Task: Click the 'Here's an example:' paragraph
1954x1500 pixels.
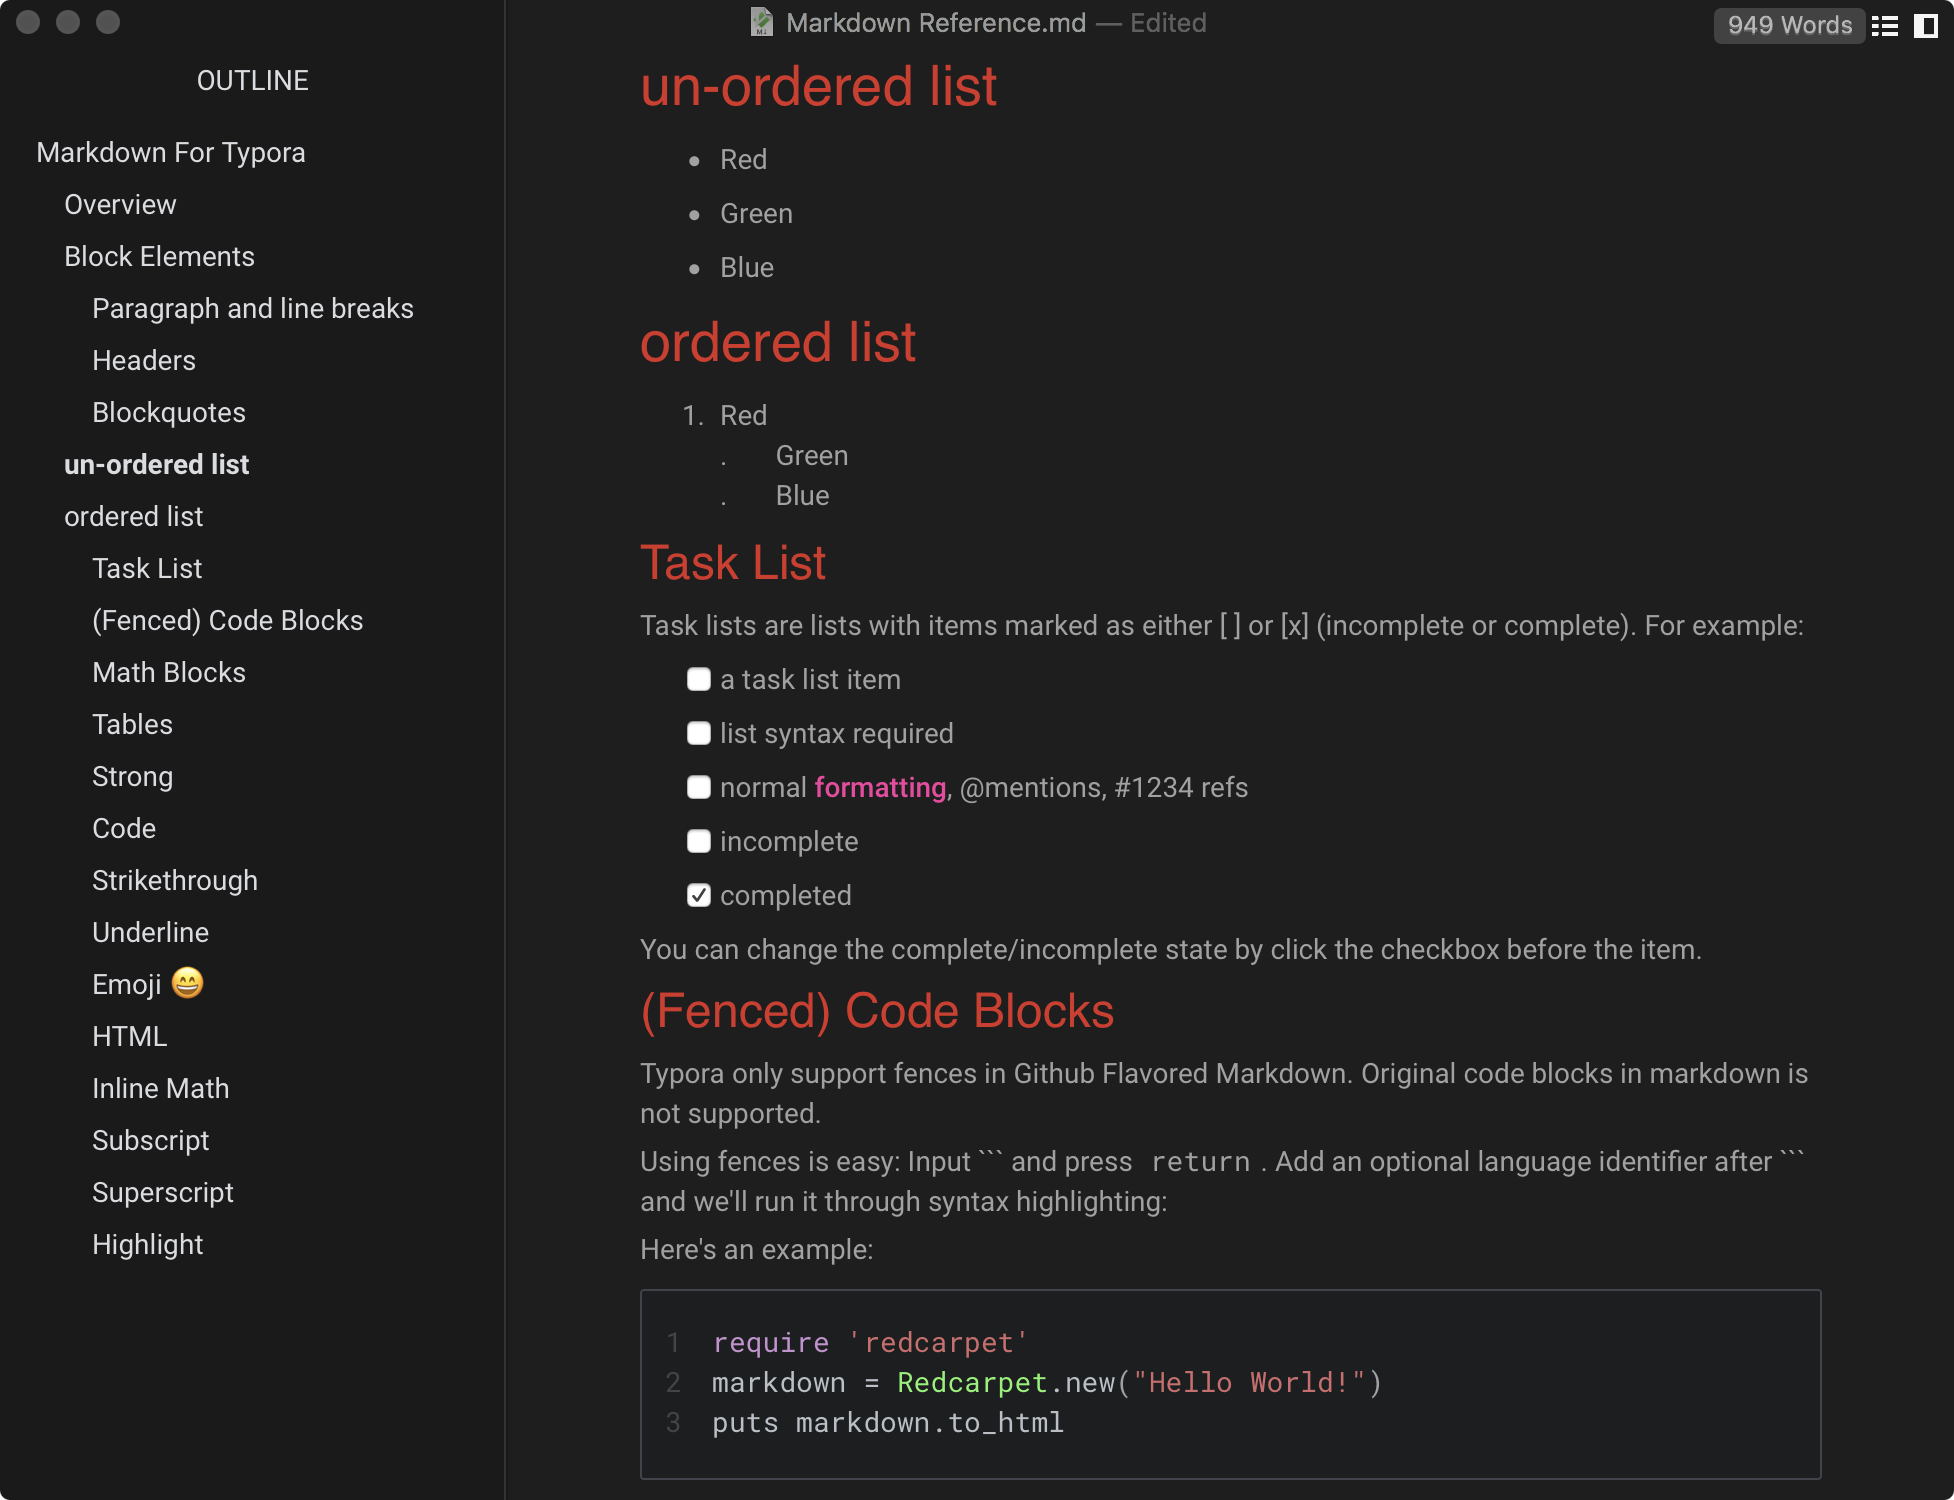Action: coord(757,1250)
